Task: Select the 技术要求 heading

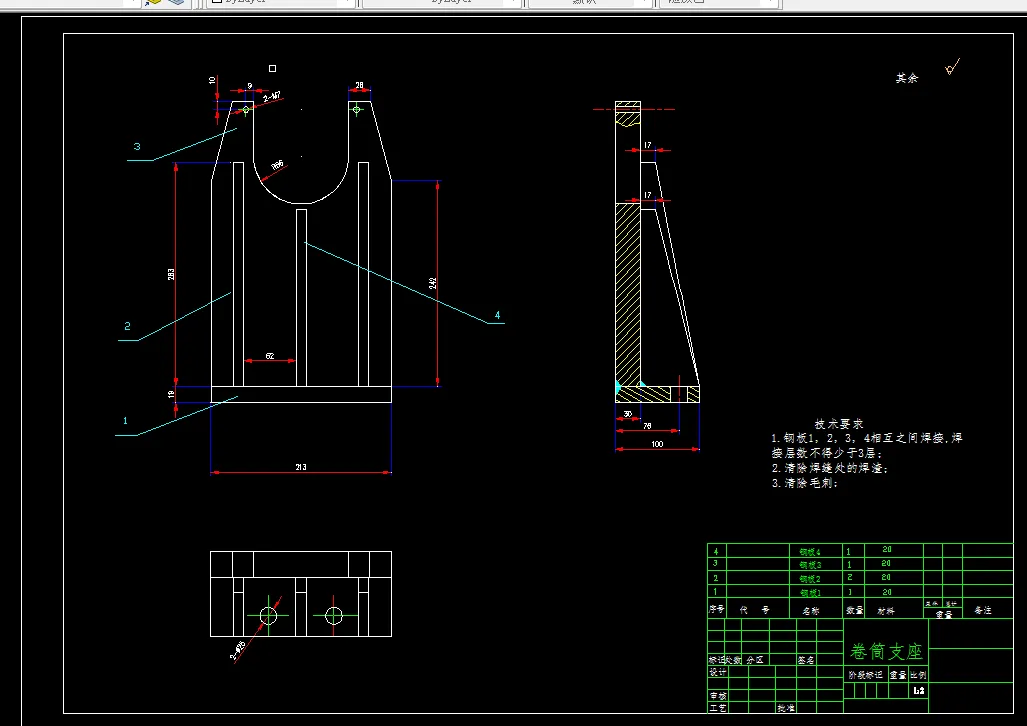Action: point(839,424)
